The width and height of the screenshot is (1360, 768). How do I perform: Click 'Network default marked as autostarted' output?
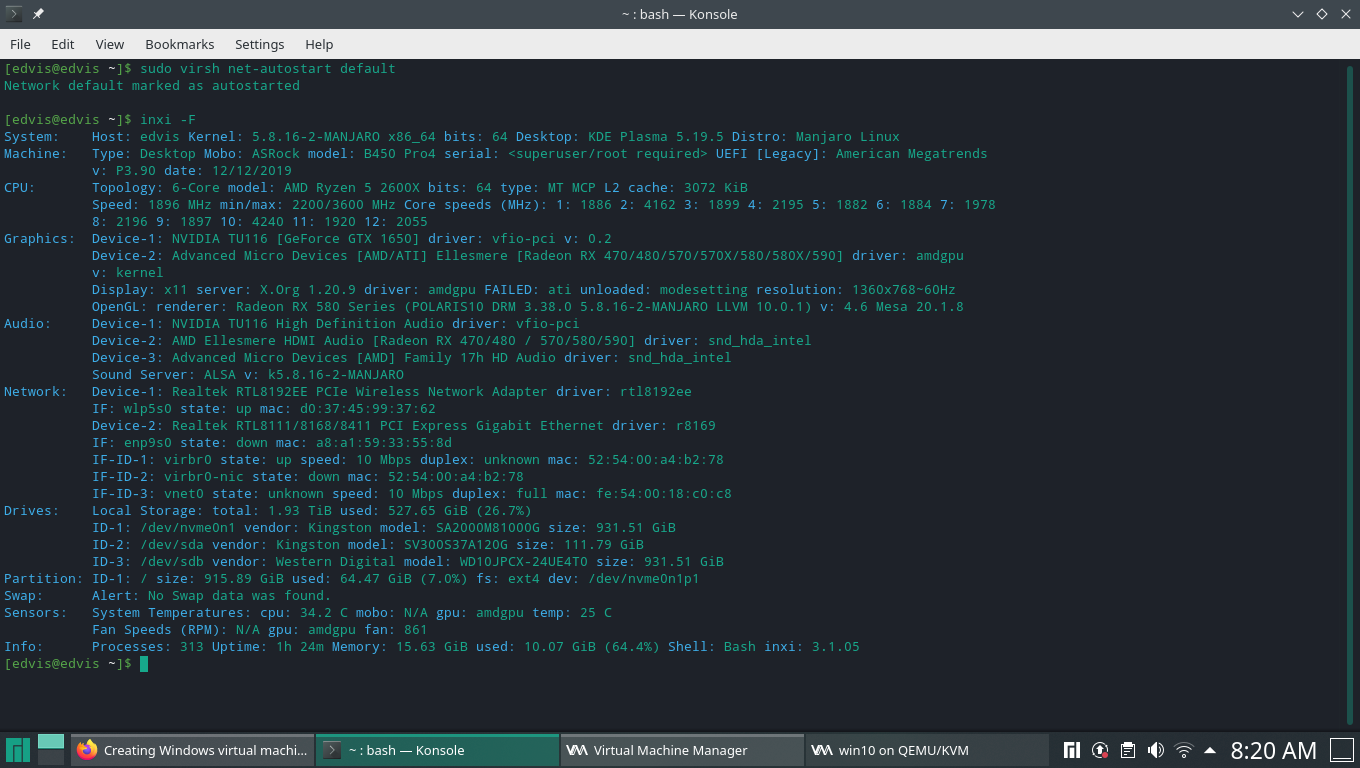(152, 86)
